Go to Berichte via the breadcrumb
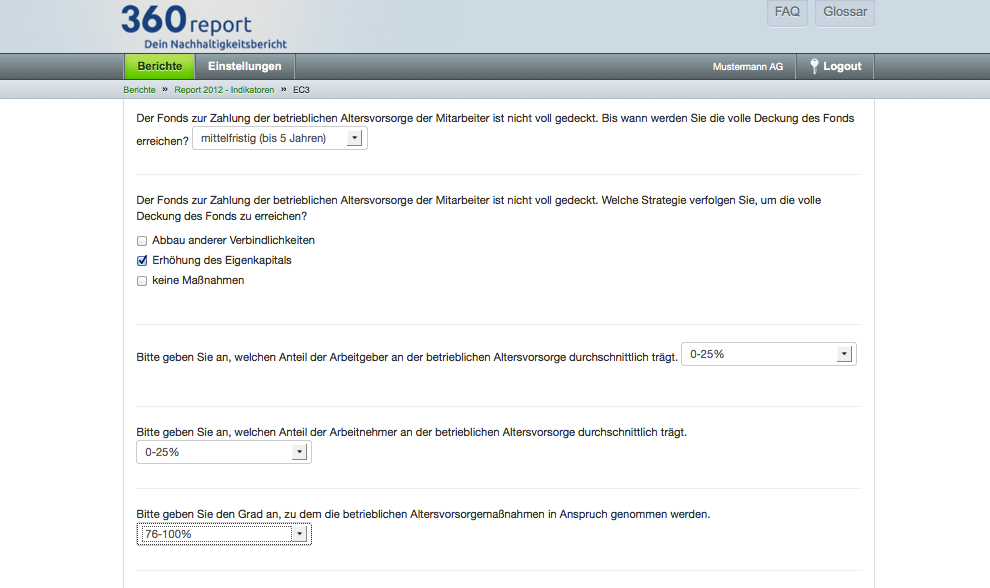The image size is (990, 588). click(139, 89)
